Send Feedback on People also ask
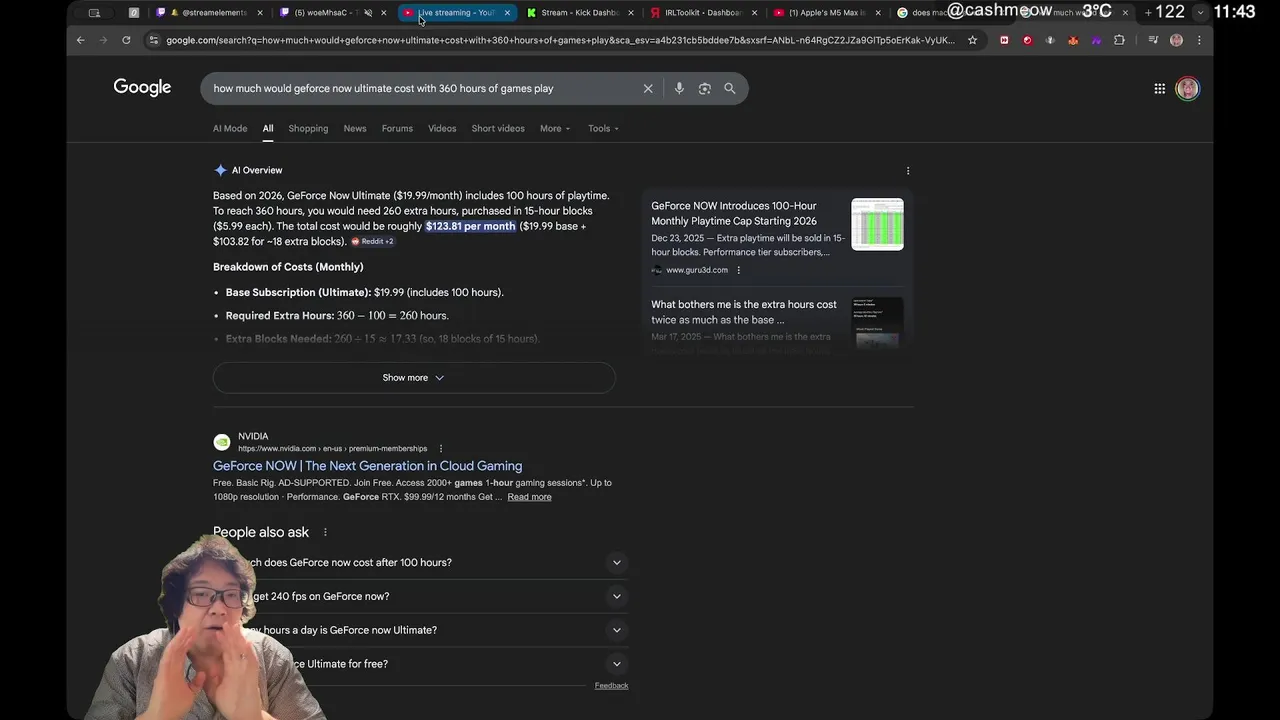The height and width of the screenshot is (720, 1280). [611, 686]
